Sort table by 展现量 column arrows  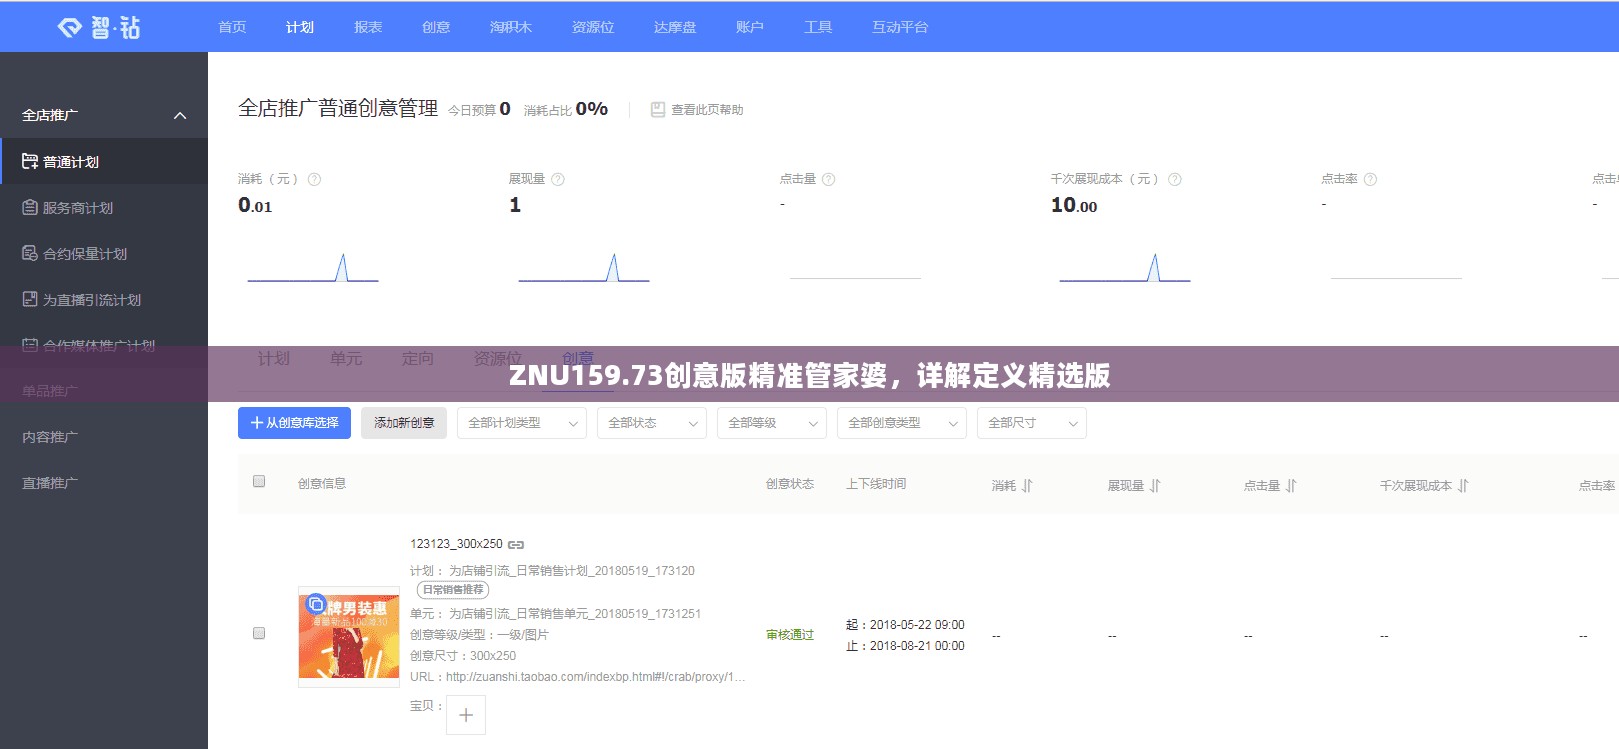(x=1155, y=485)
